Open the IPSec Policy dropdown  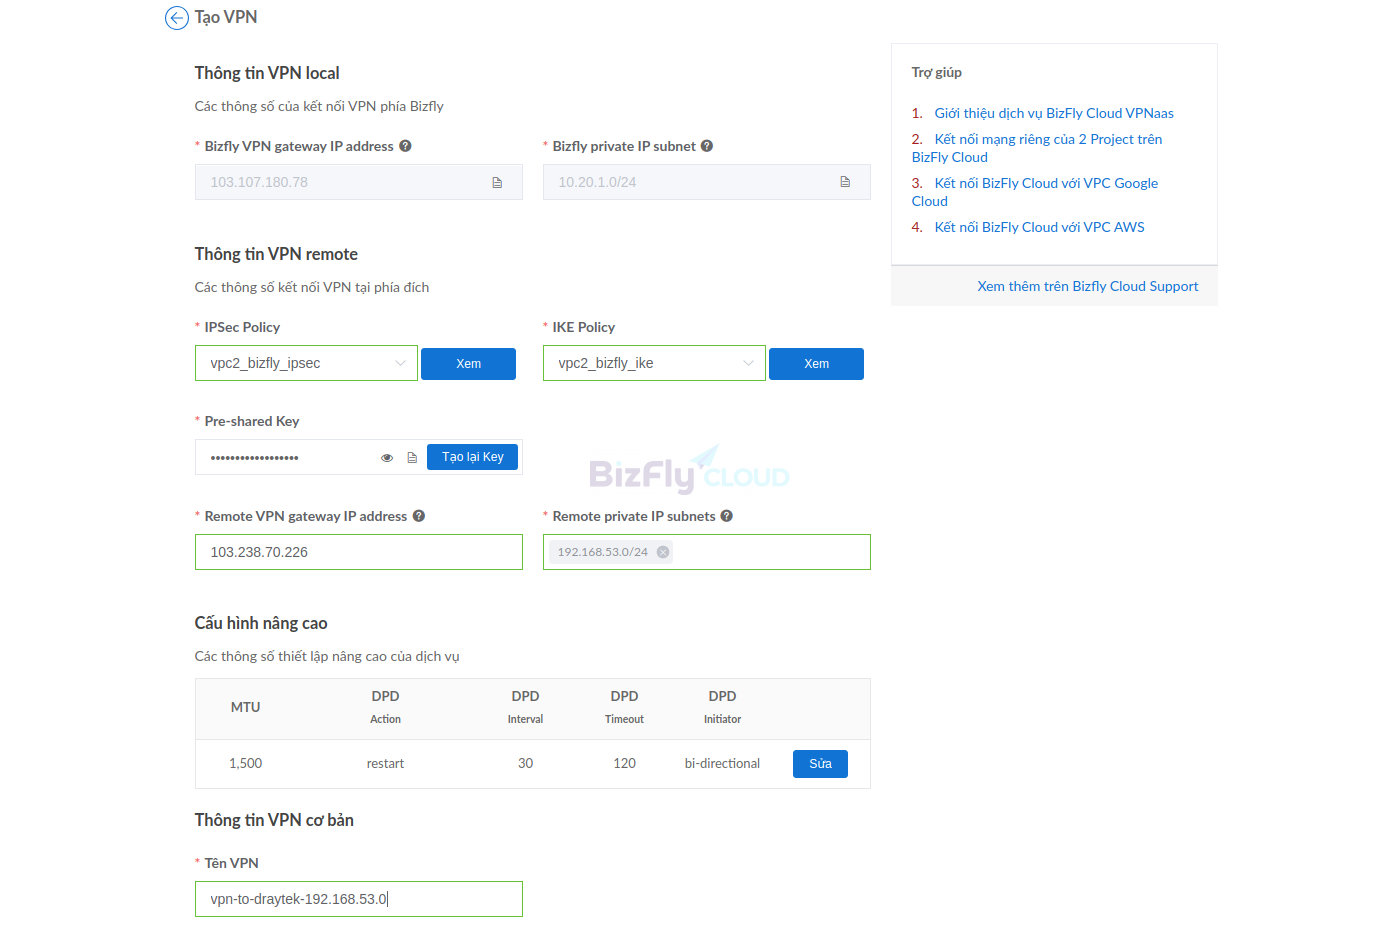coord(306,363)
